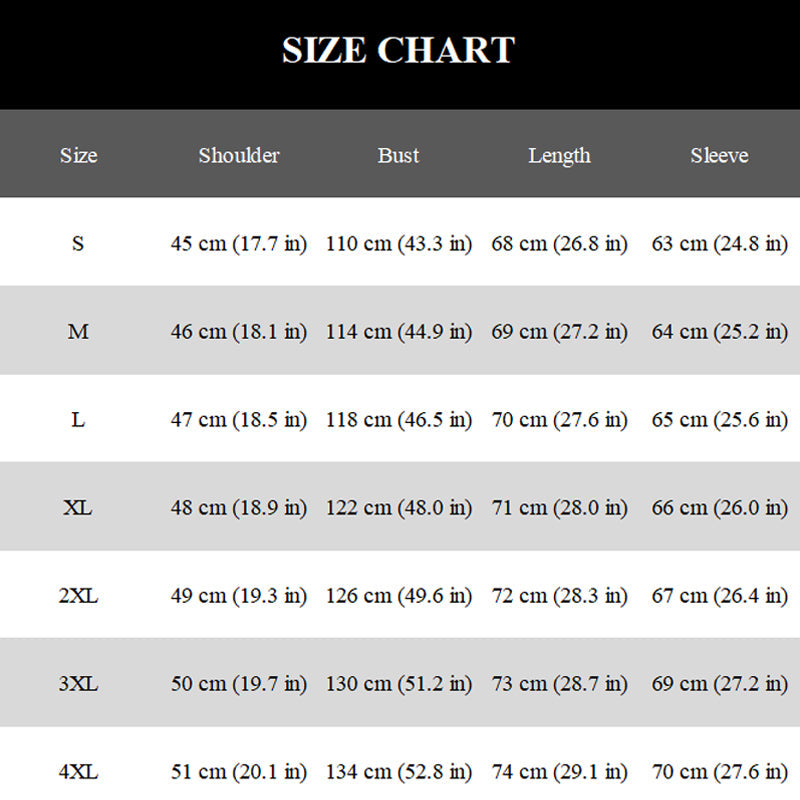800x800 pixels.
Task: Click the Shoulder column header
Action: click(x=239, y=155)
